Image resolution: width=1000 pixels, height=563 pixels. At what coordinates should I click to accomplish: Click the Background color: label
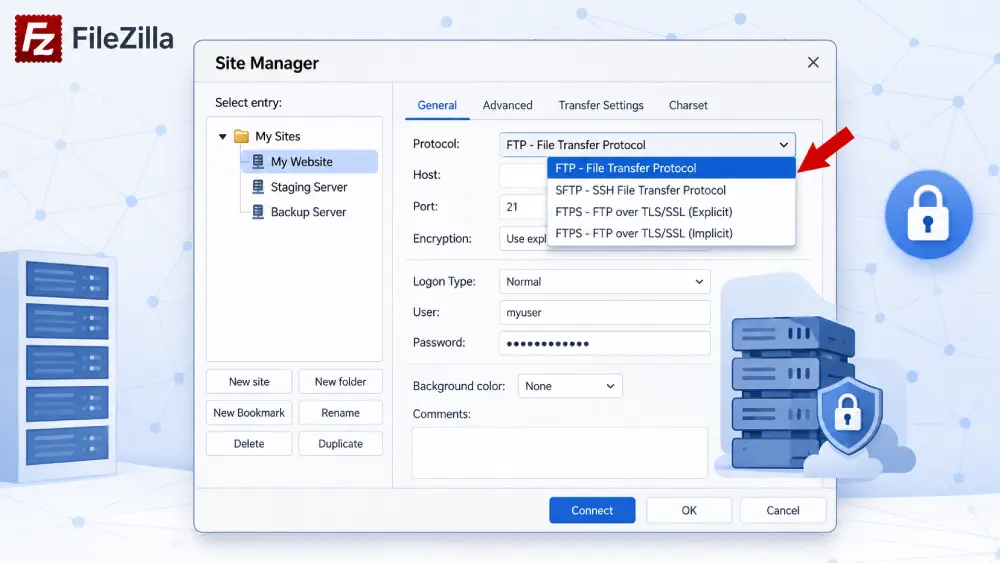point(459,386)
